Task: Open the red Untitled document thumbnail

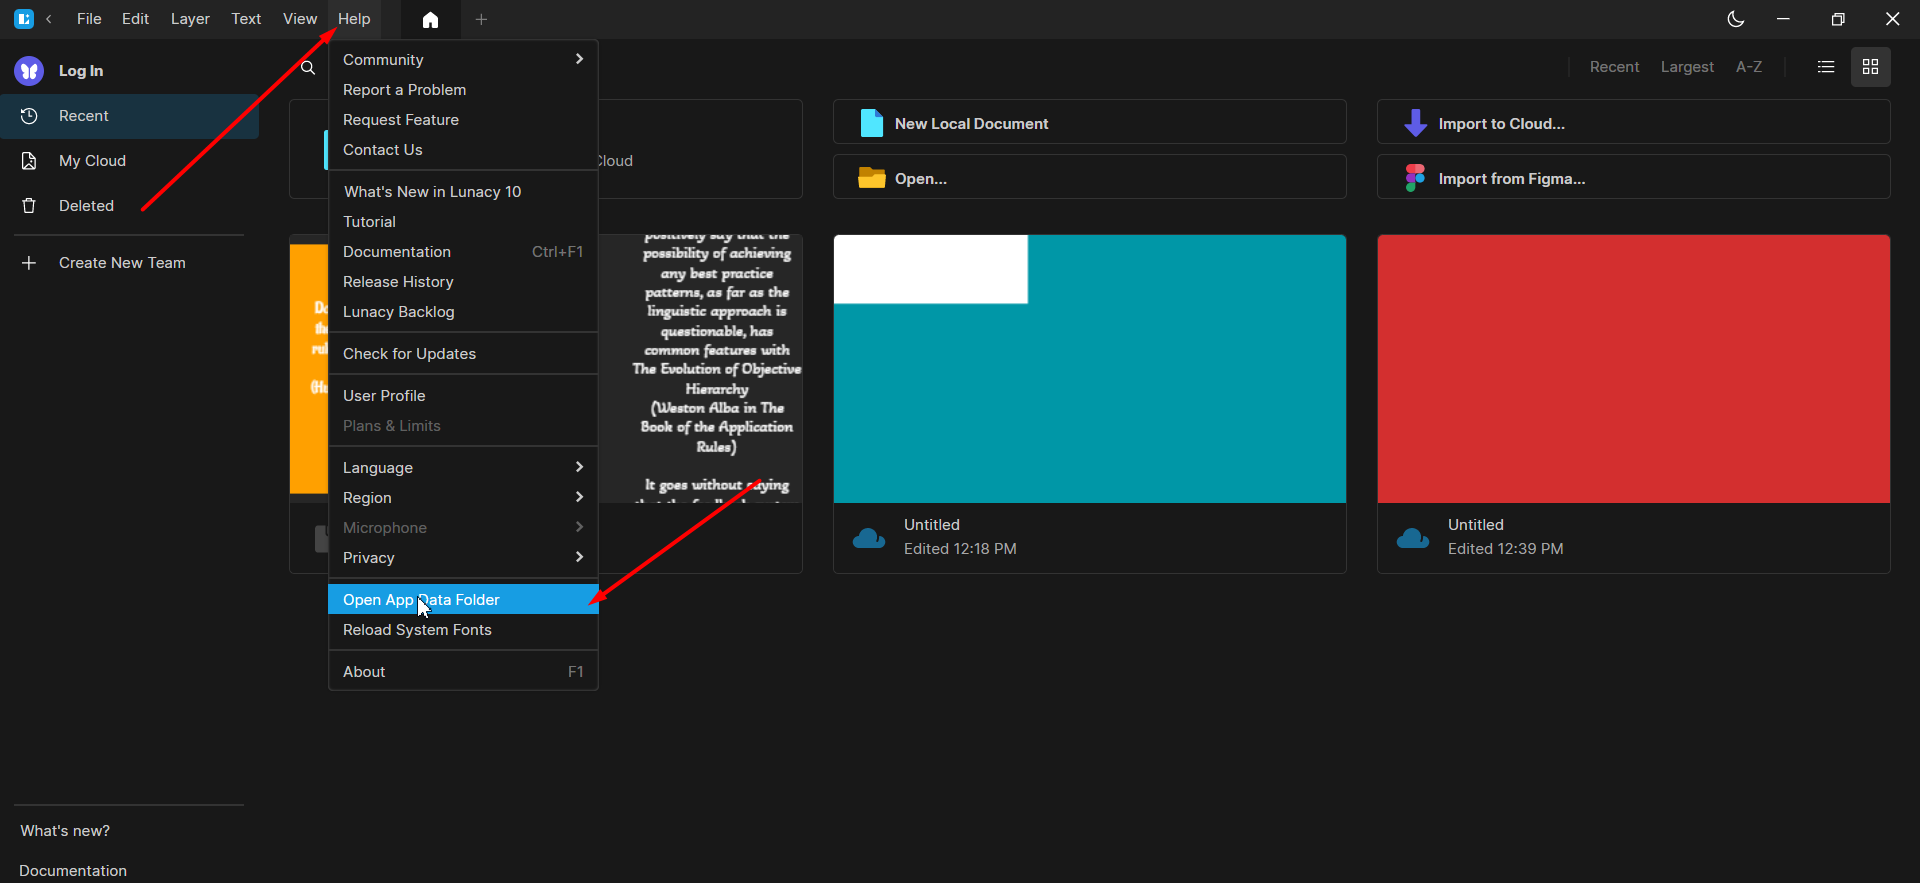Action: tap(1633, 369)
